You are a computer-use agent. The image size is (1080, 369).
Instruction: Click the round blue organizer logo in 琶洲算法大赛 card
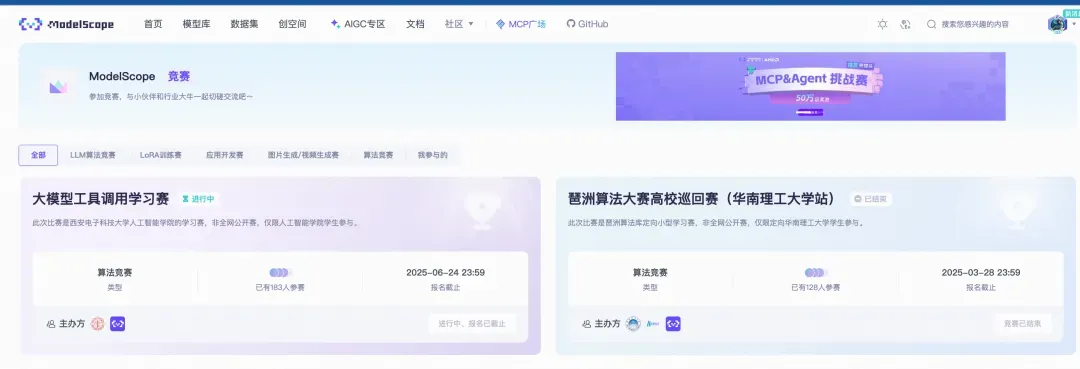coord(633,324)
